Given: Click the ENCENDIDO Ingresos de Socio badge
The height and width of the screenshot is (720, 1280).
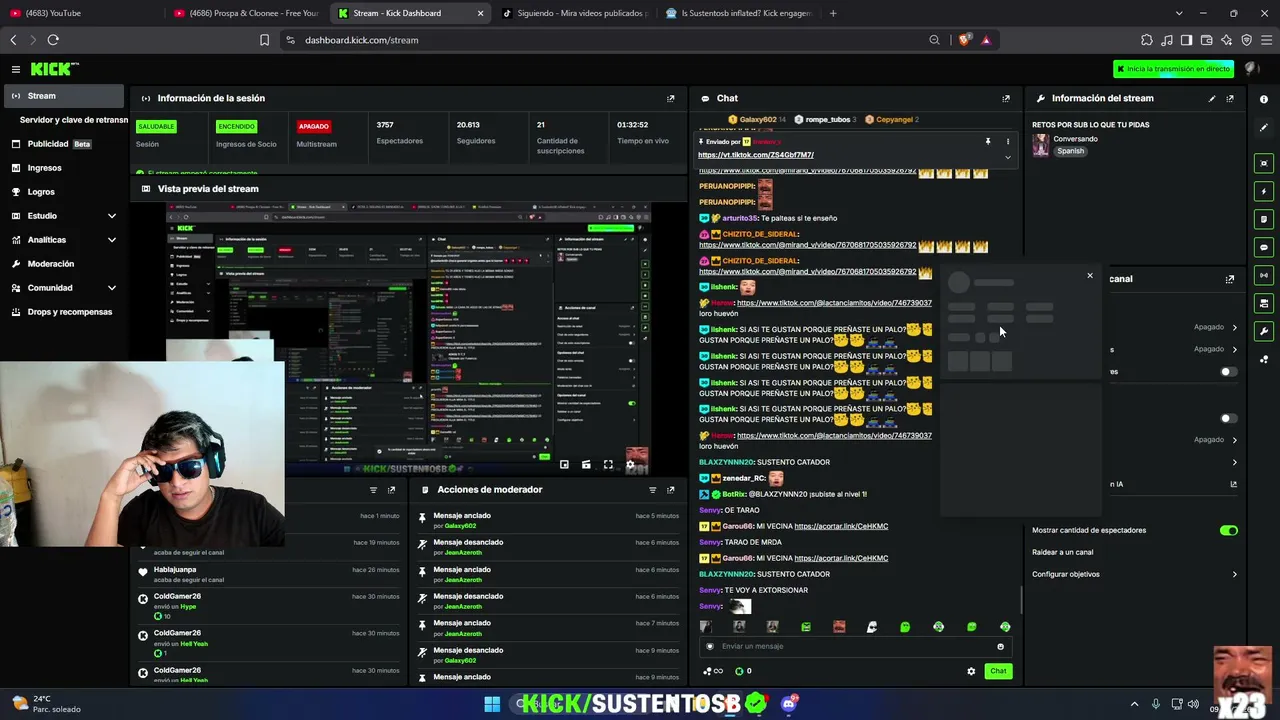Looking at the screenshot, I should coord(236,127).
